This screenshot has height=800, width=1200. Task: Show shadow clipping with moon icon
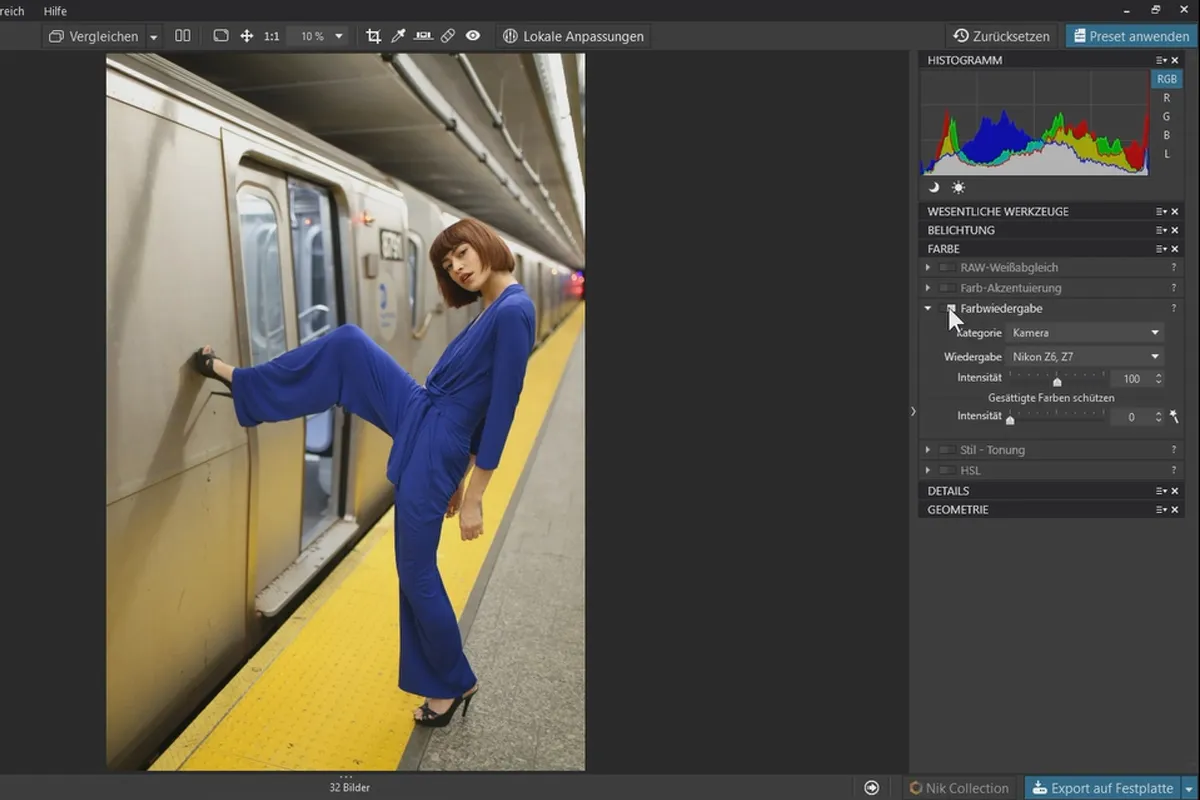tap(934, 187)
